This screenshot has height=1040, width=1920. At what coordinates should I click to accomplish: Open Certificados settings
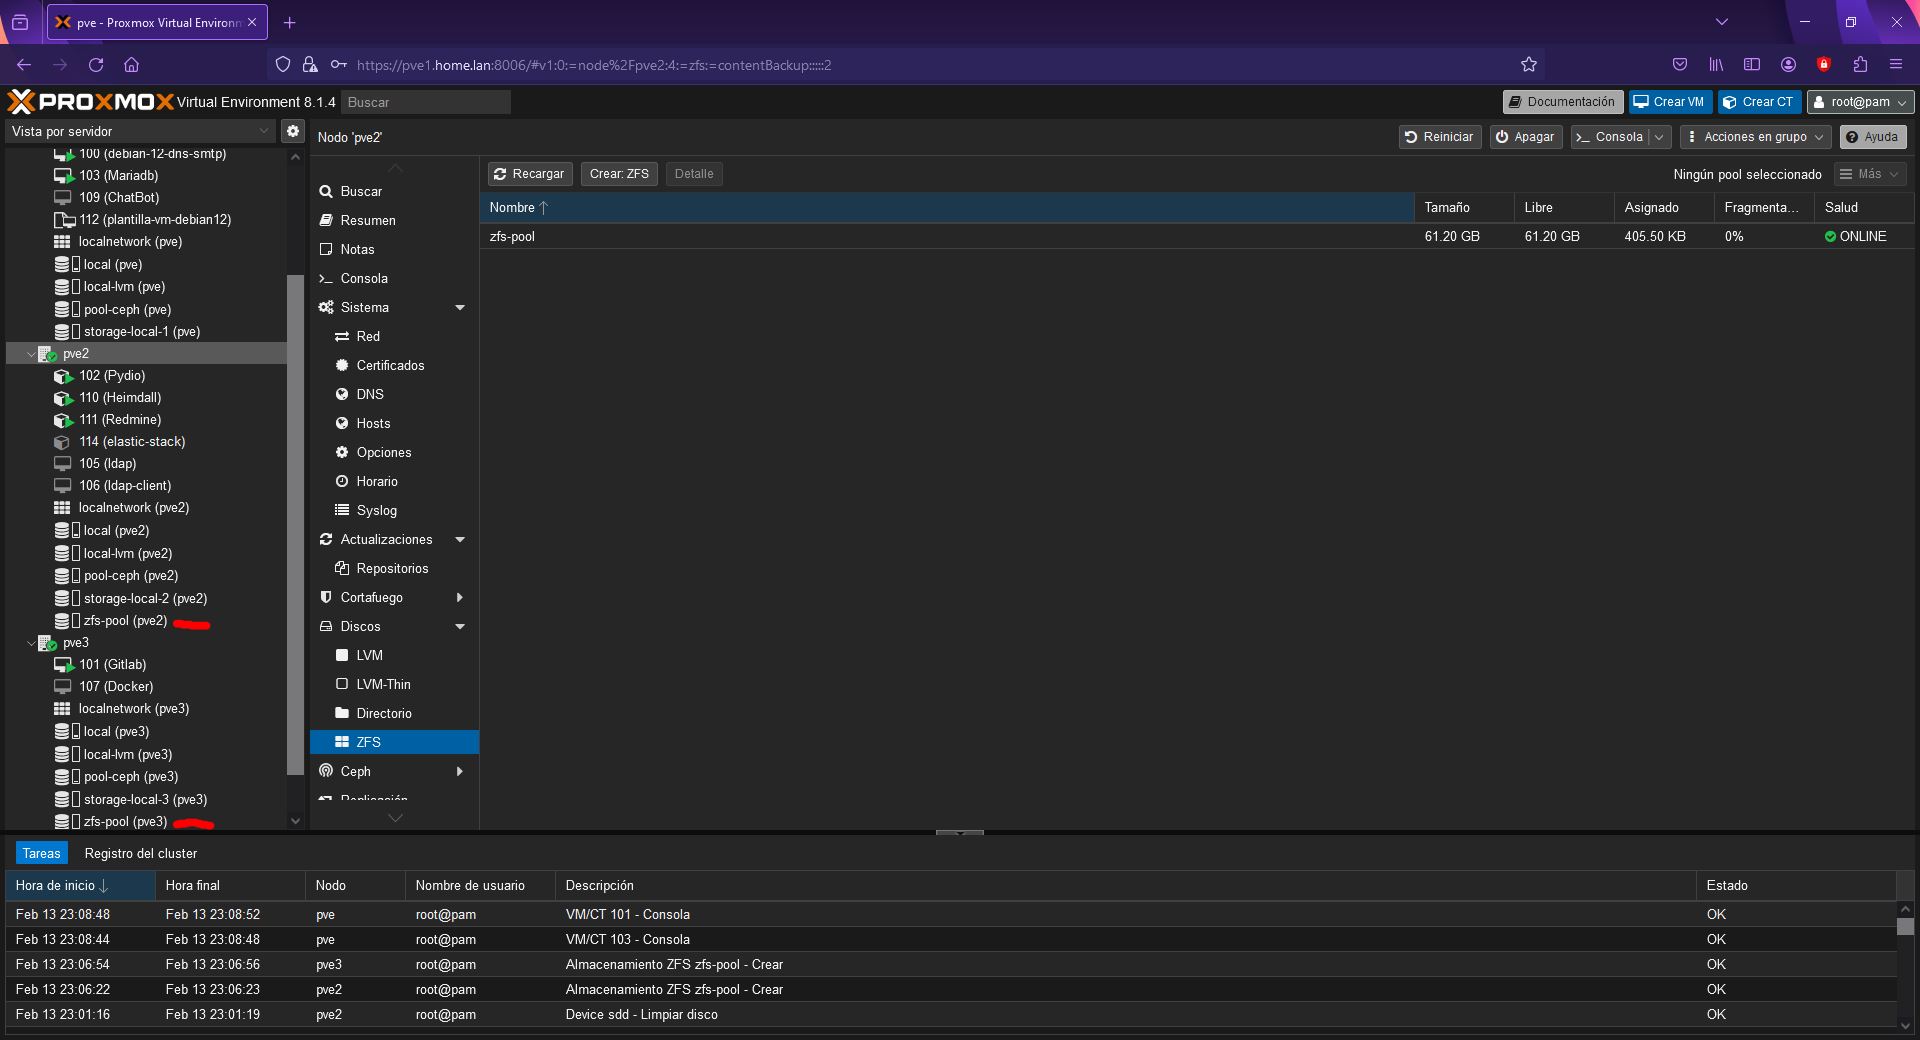click(x=394, y=365)
